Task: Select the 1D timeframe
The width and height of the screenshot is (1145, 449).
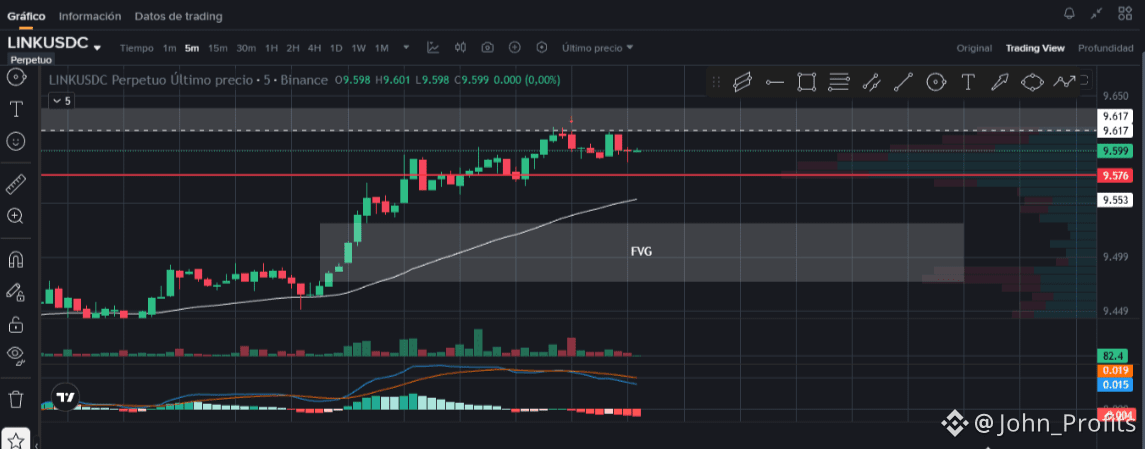Action: pyautogui.click(x=336, y=48)
